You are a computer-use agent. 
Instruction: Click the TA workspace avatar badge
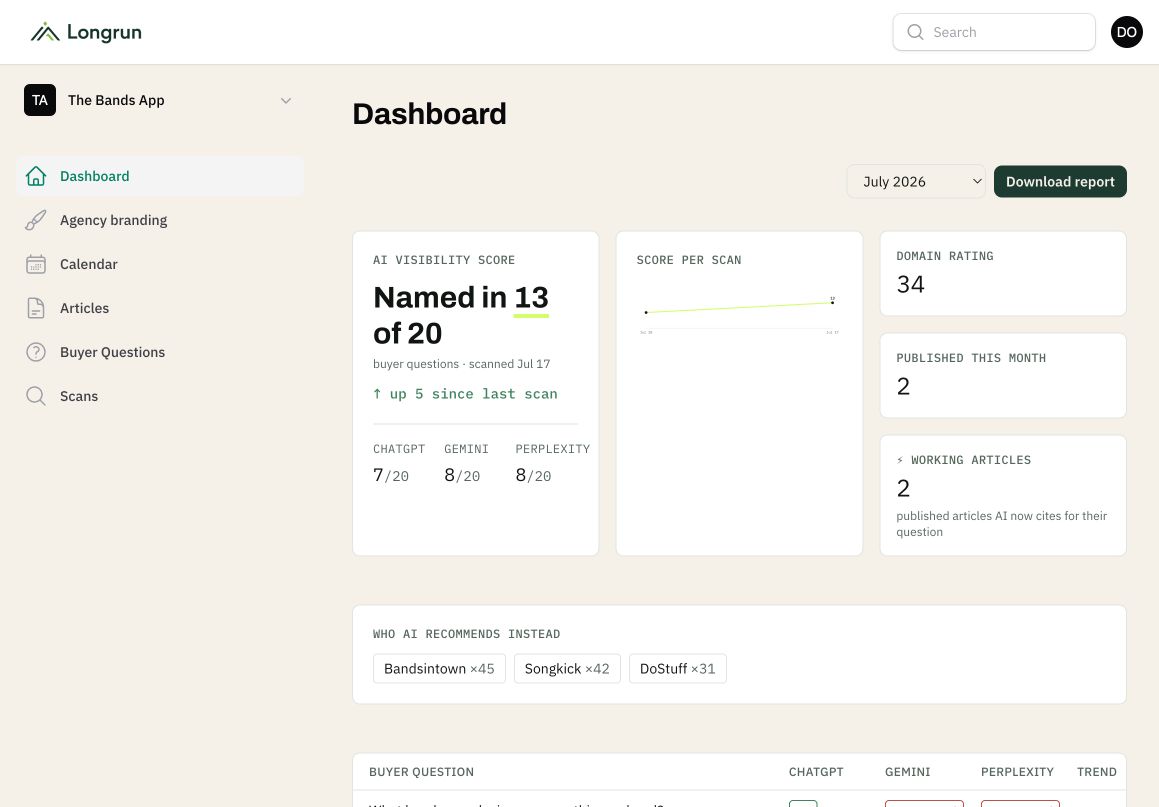pos(40,100)
